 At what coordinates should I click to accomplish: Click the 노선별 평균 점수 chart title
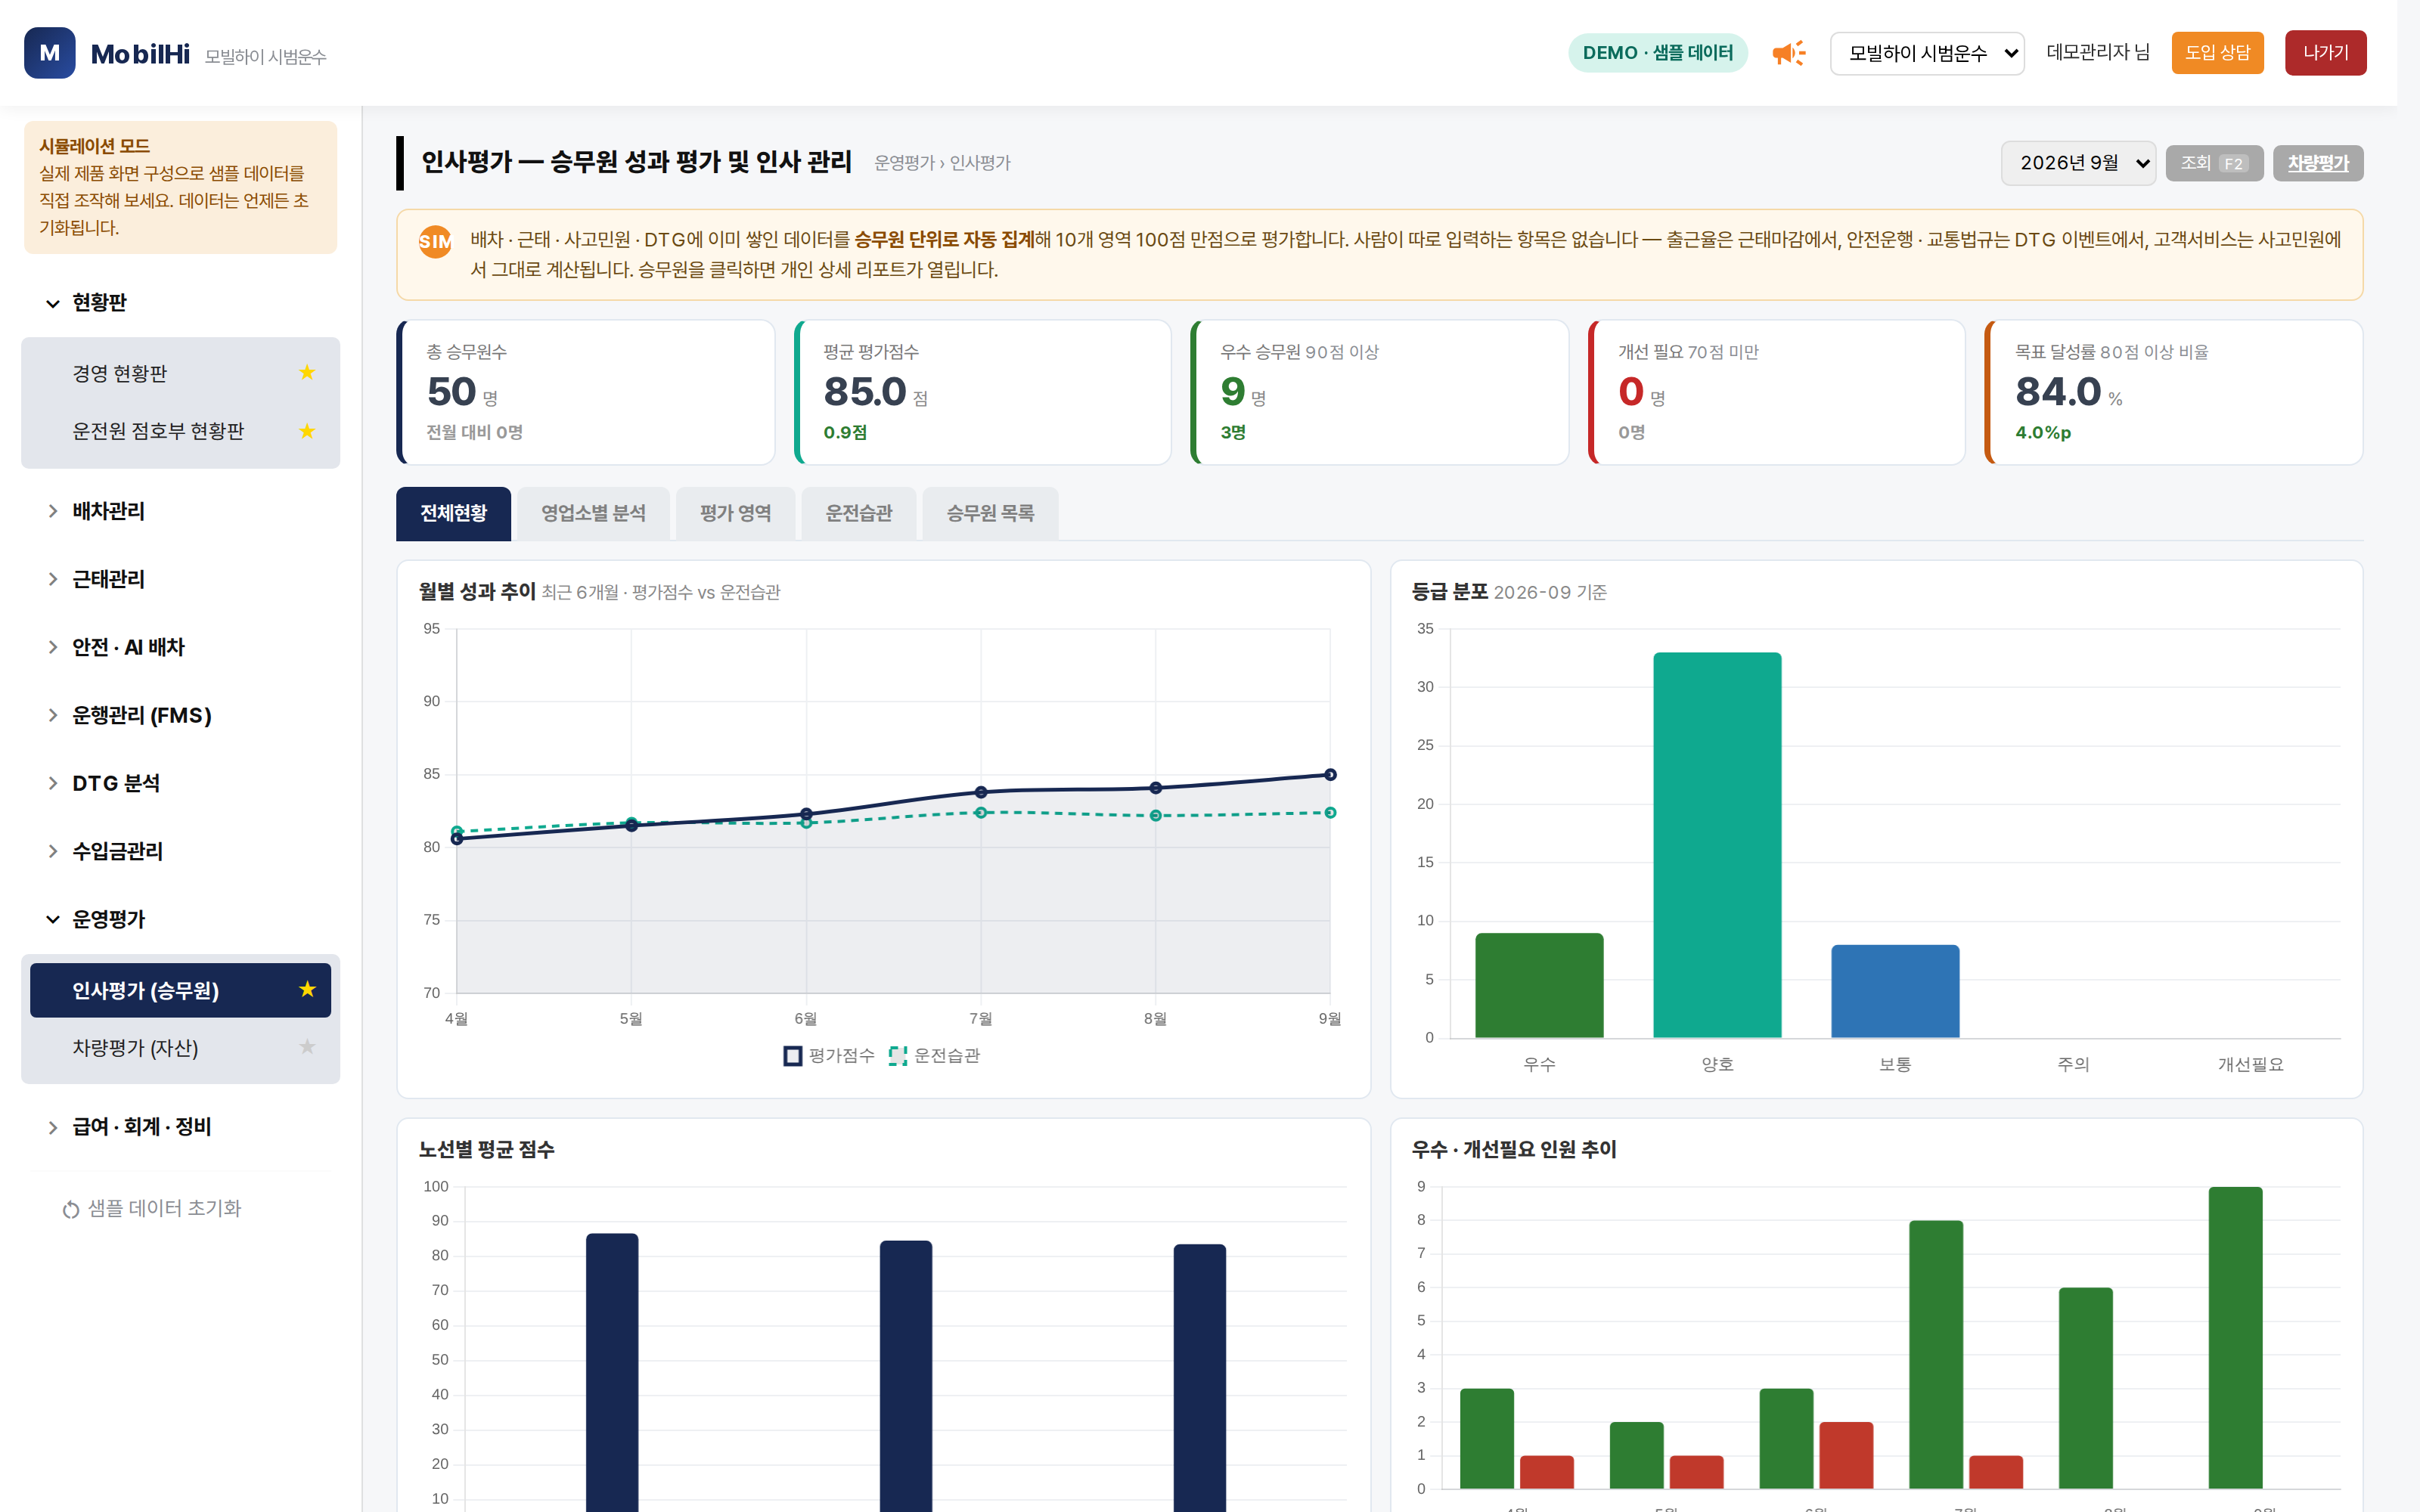(x=487, y=1150)
